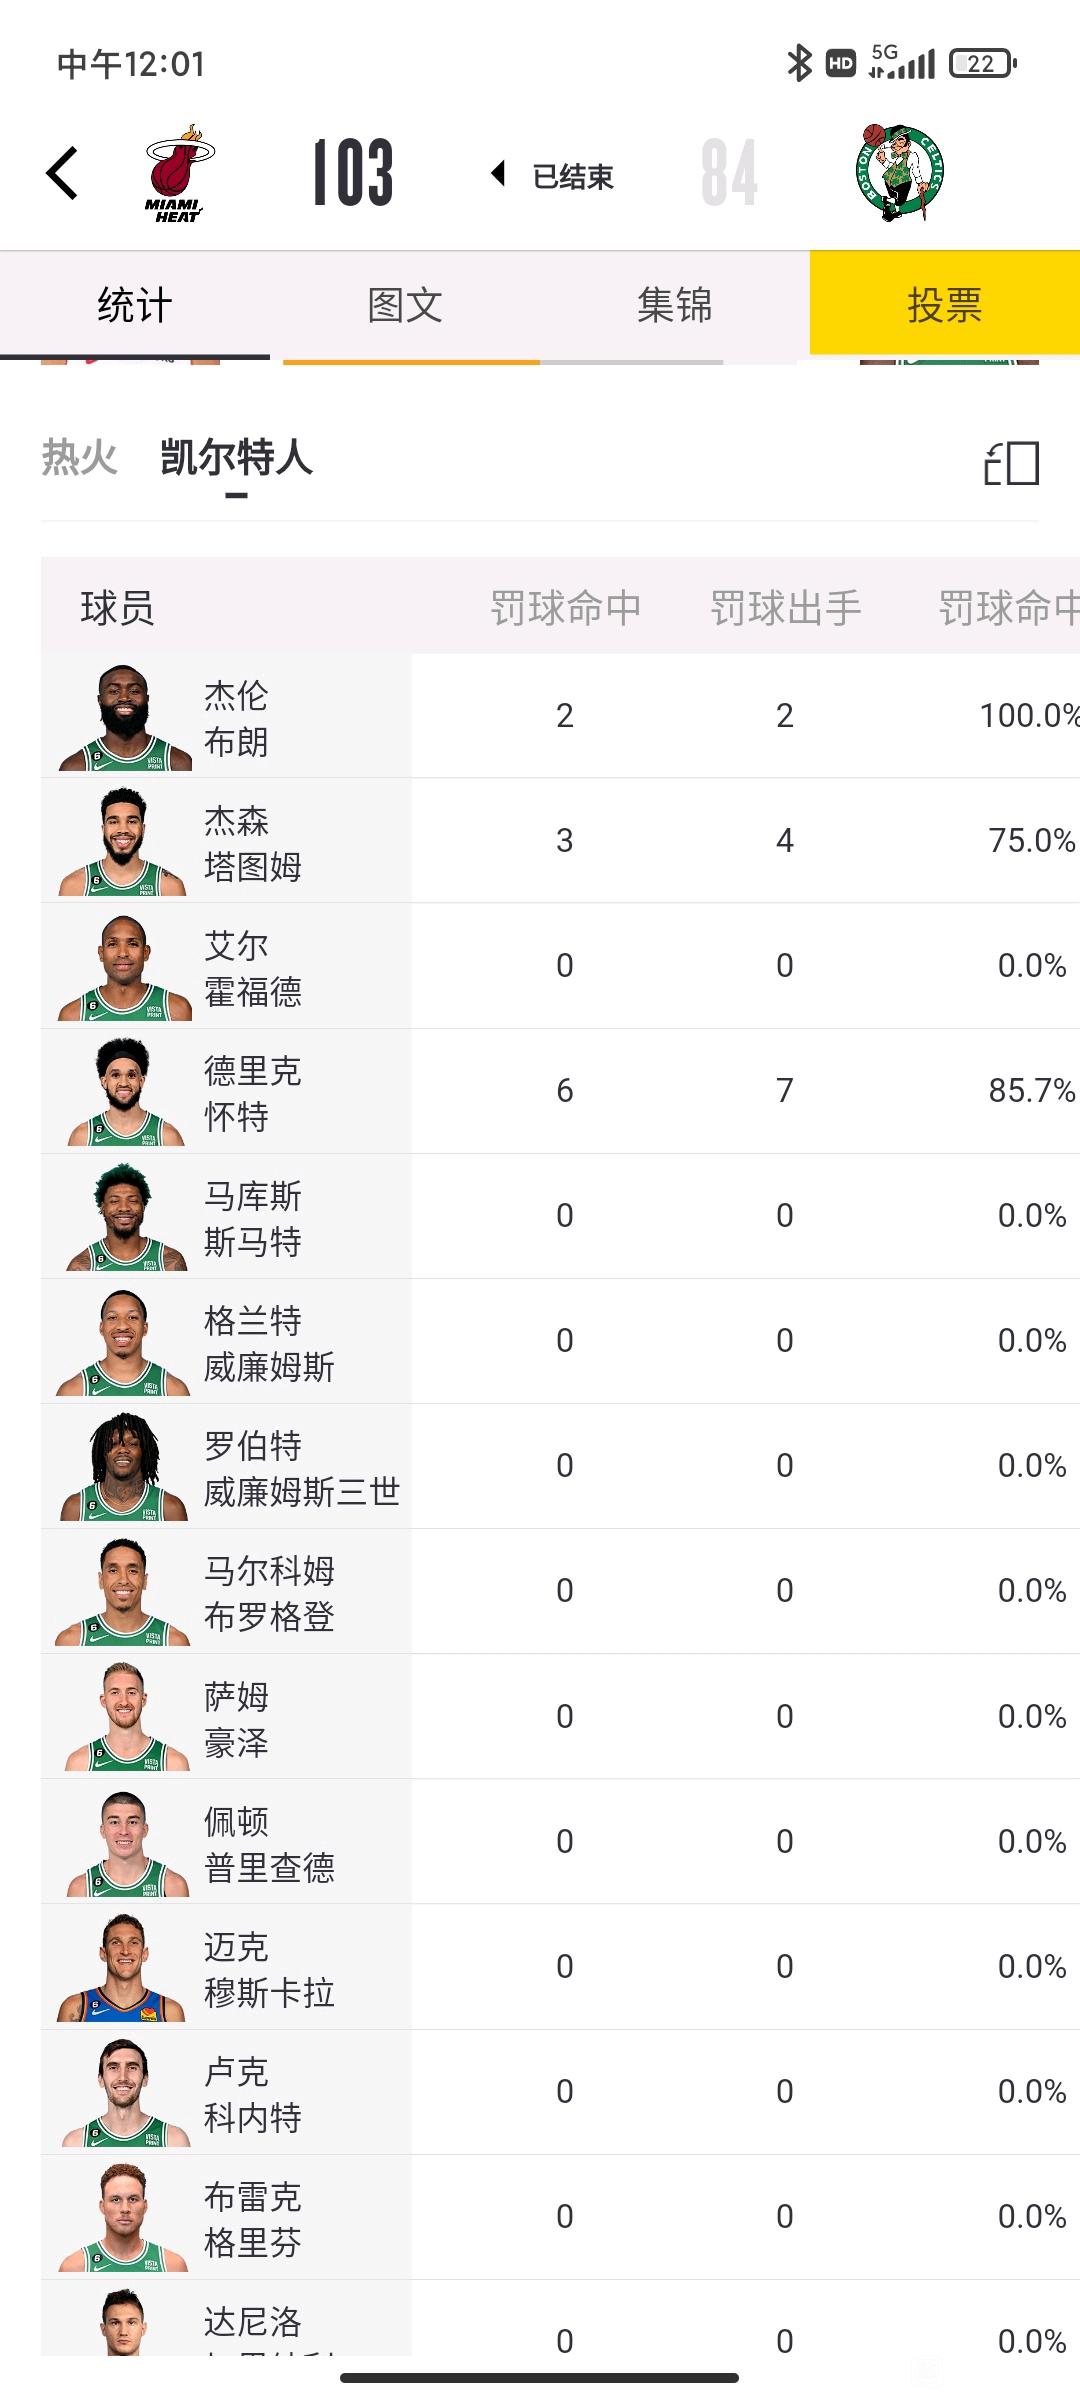Screen dimensions: 1080x2400
Task: Tap the Bluetooth status icon
Action: pos(799,64)
